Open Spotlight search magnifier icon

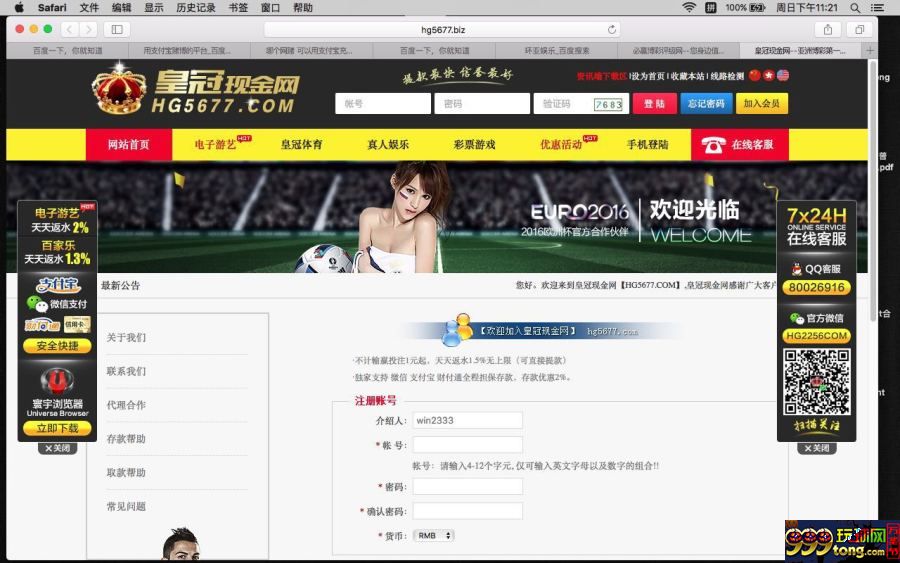(x=855, y=7)
